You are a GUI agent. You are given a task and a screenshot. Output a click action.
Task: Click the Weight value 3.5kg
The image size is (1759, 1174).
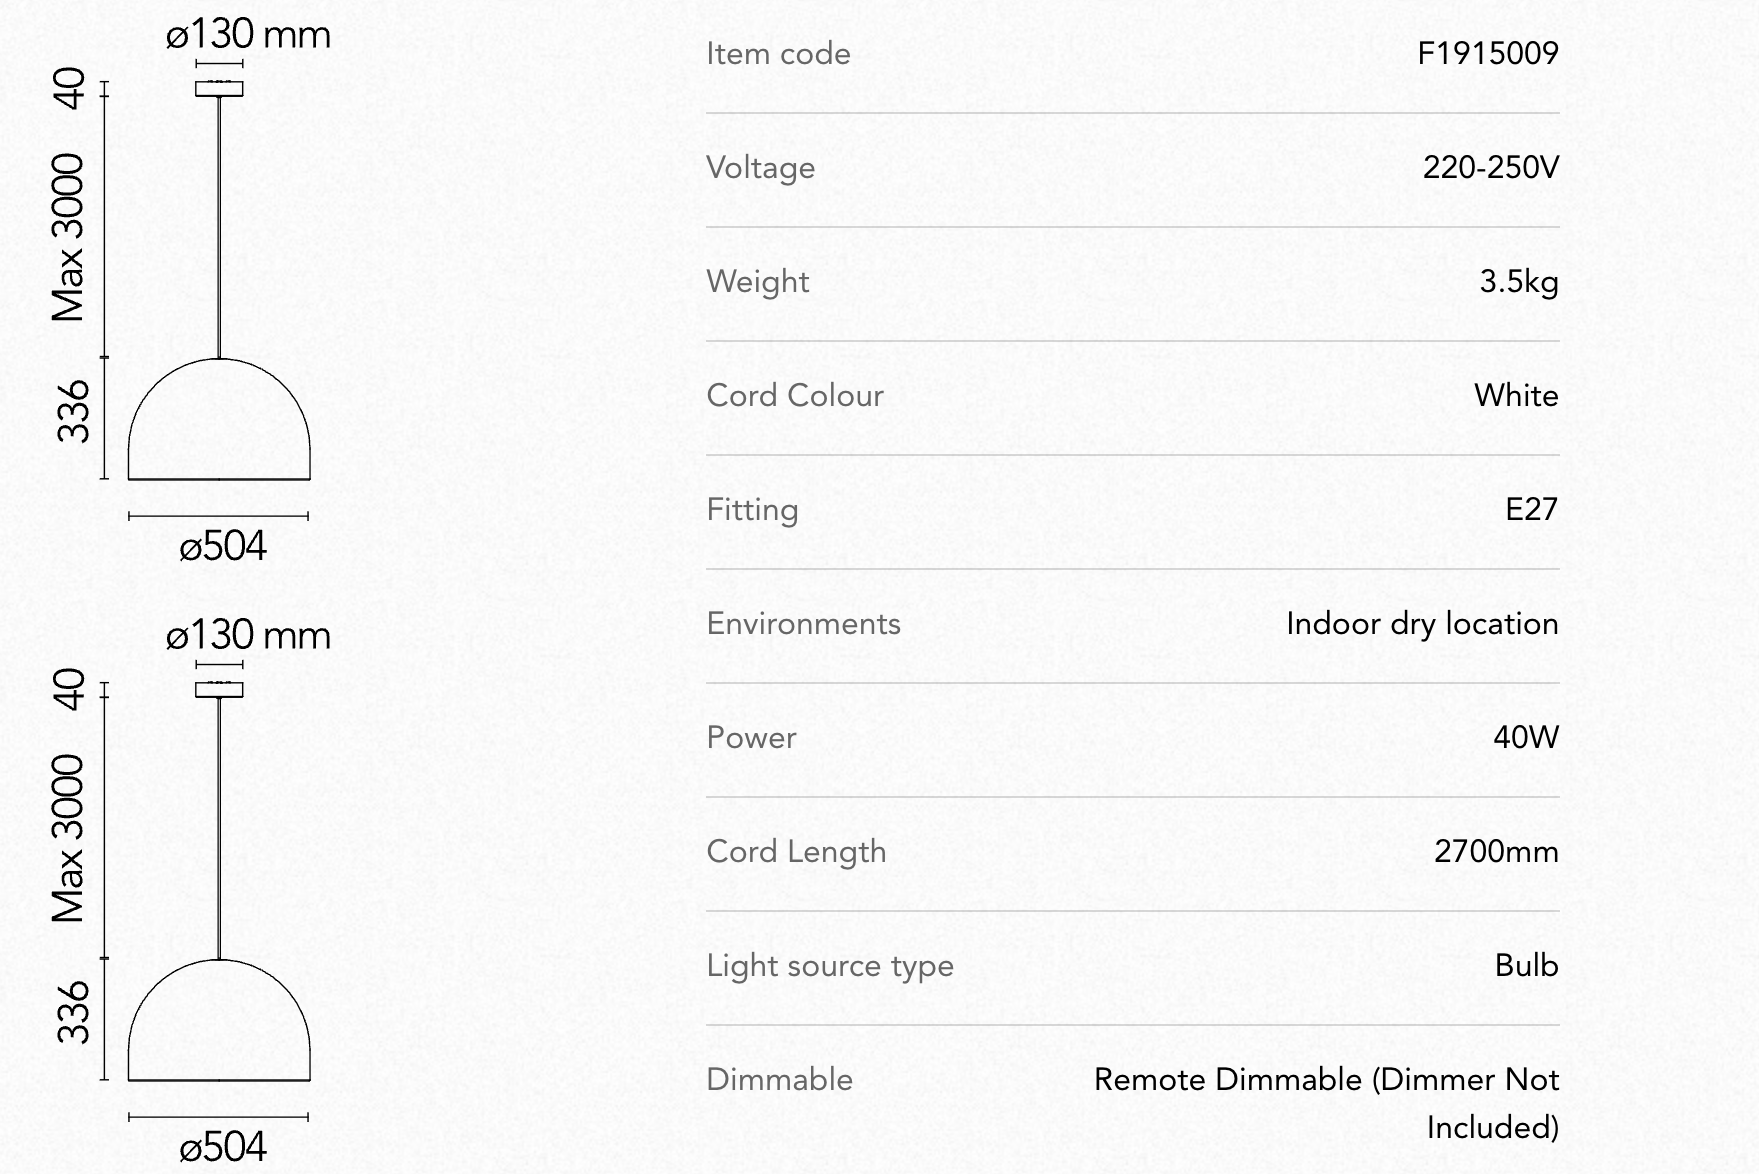[x=1519, y=282]
